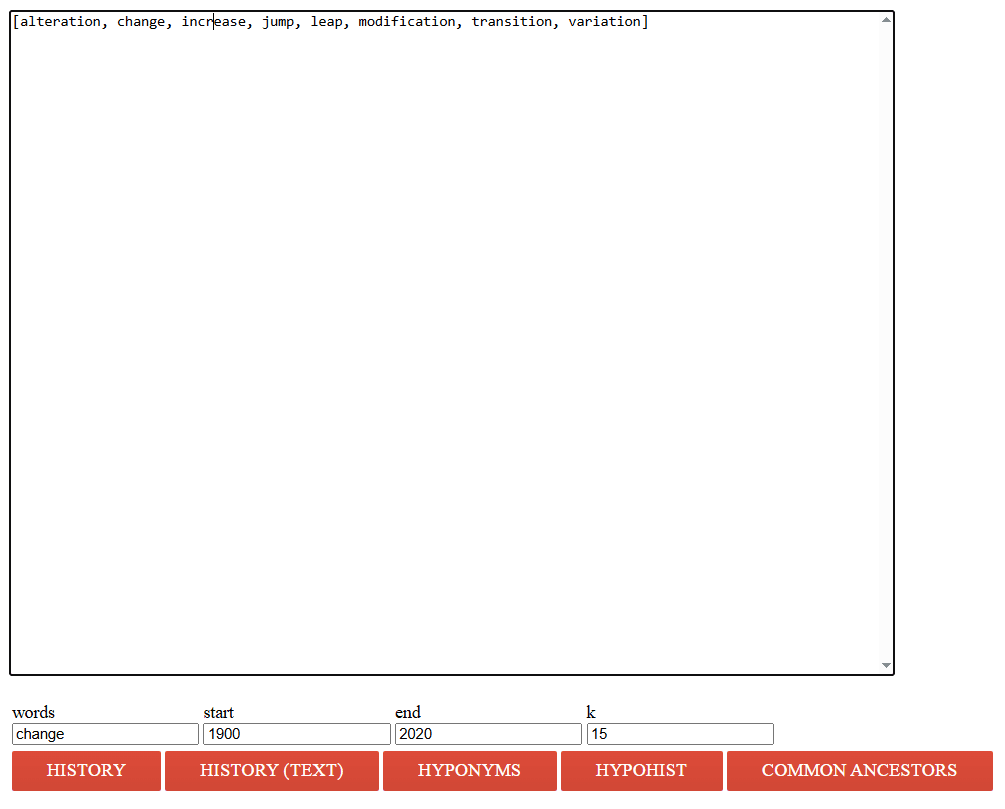This screenshot has width=1005, height=809.
Task: Run the HISTORY (TEXT) query
Action: (272, 771)
